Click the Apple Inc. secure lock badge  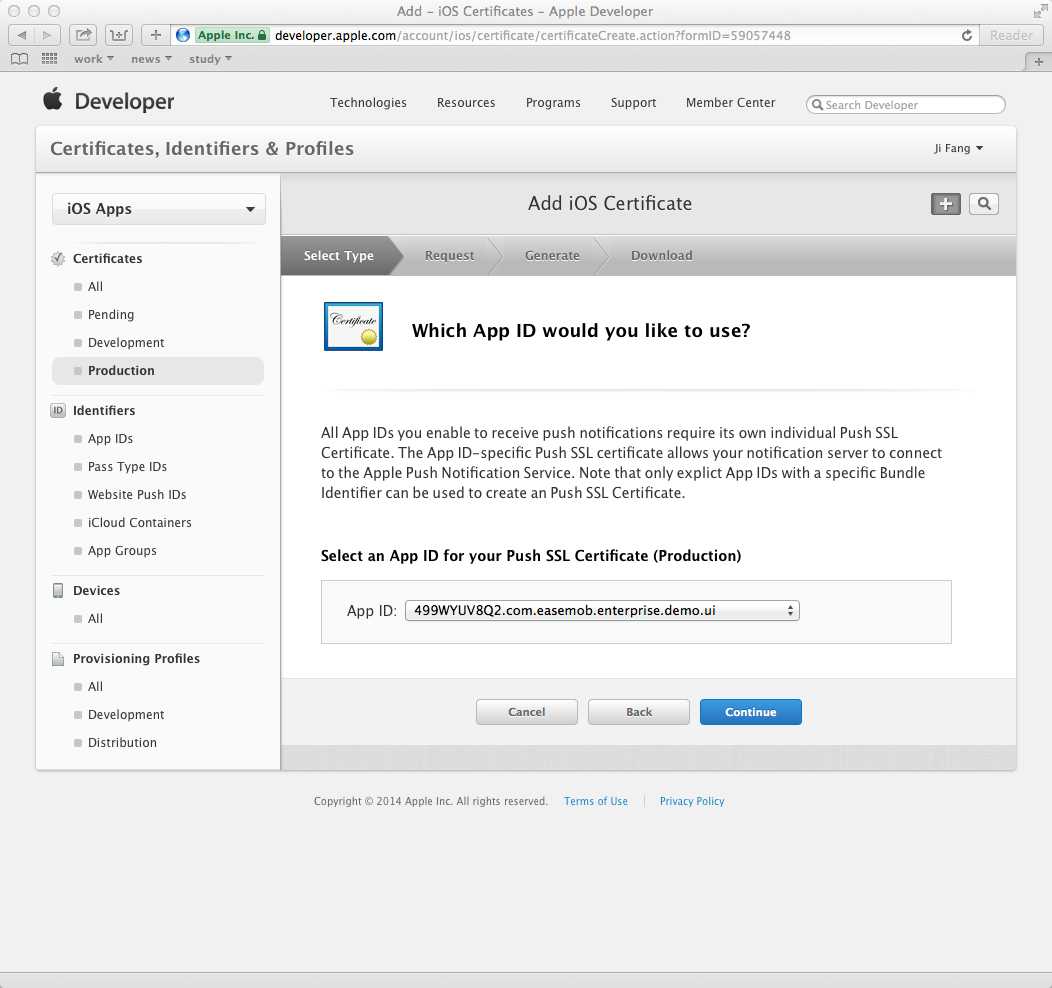pyautogui.click(x=232, y=35)
